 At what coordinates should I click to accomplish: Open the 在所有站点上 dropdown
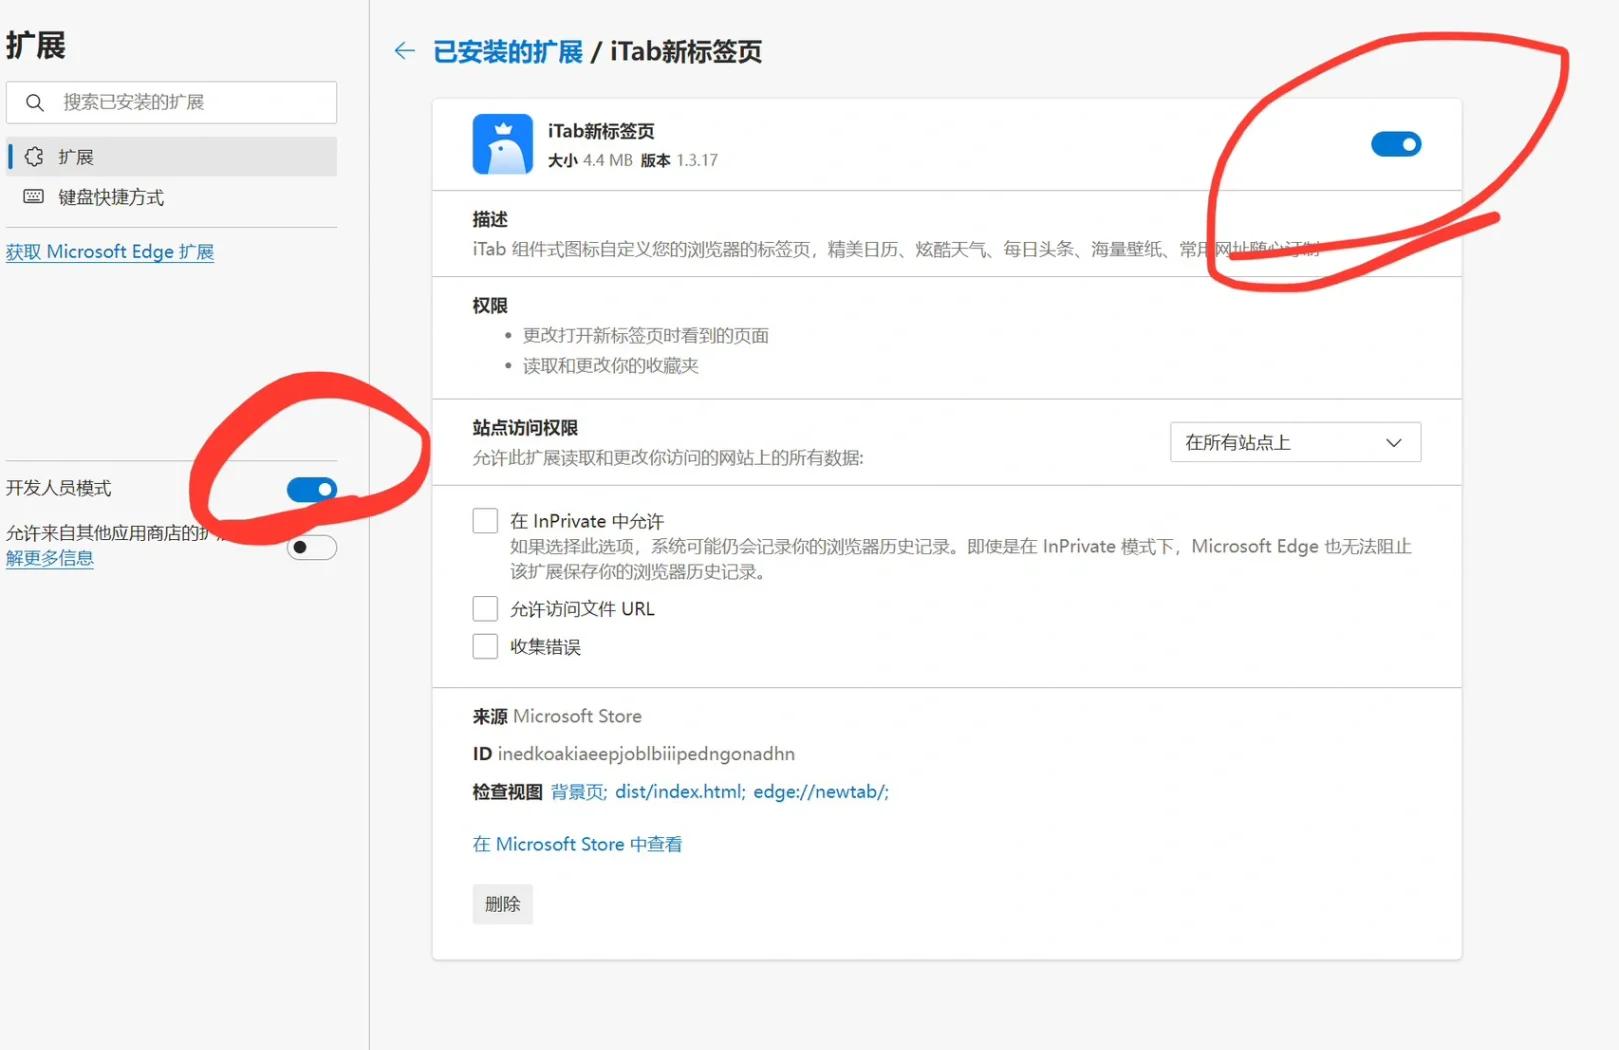[1295, 442]
